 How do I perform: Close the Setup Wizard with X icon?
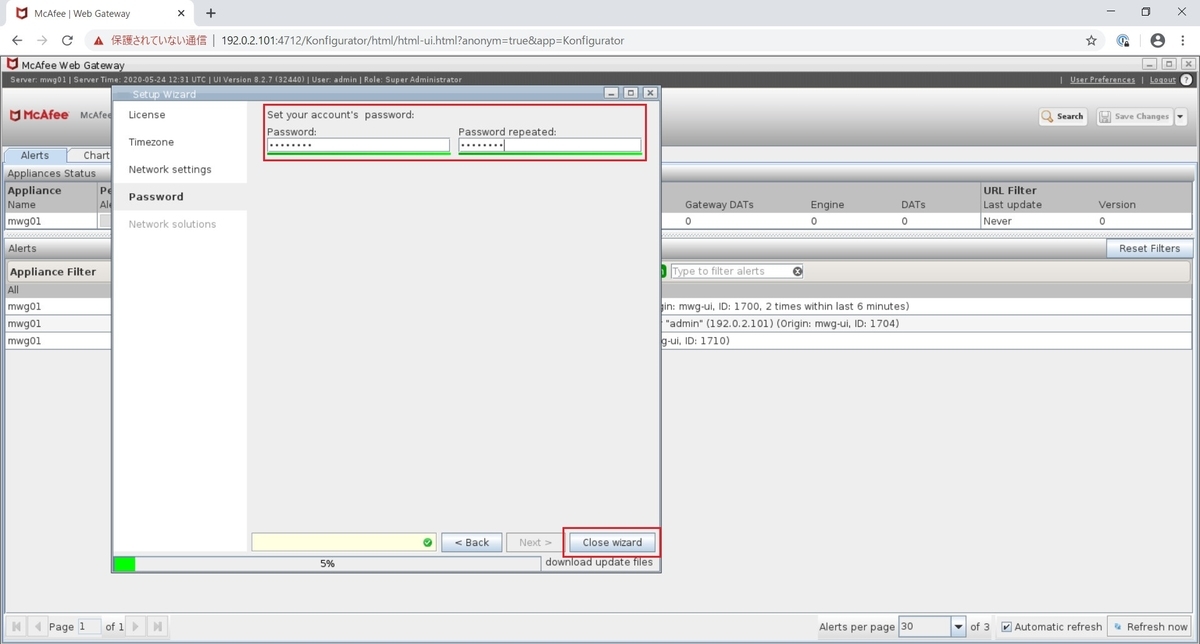[x=650, y=93]
